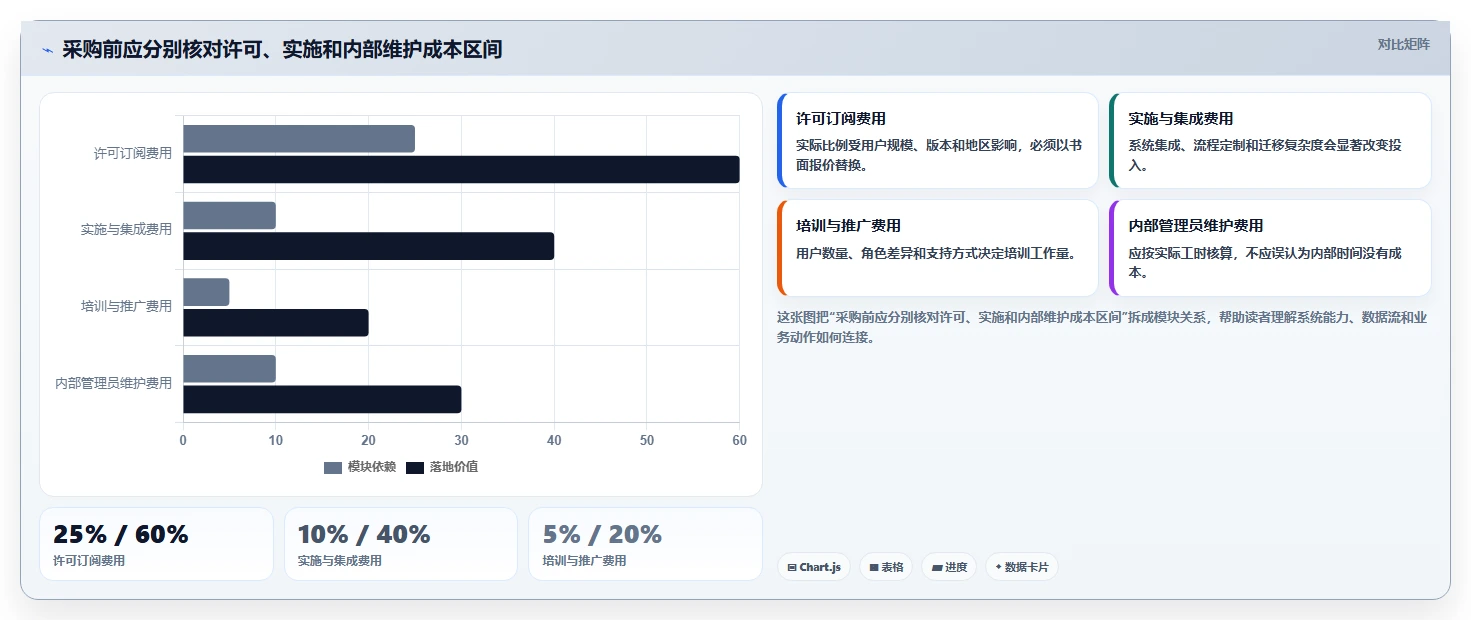Click the dark 许可订阅费用 bar at 60
Screen dimensions: 1471x620
point(461,169)
